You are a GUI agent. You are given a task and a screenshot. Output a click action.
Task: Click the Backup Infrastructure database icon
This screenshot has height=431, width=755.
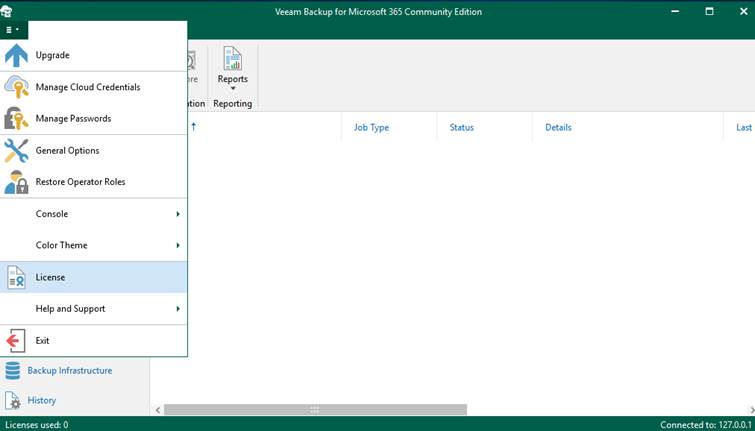pyautogui.click(x=13, y=371)
